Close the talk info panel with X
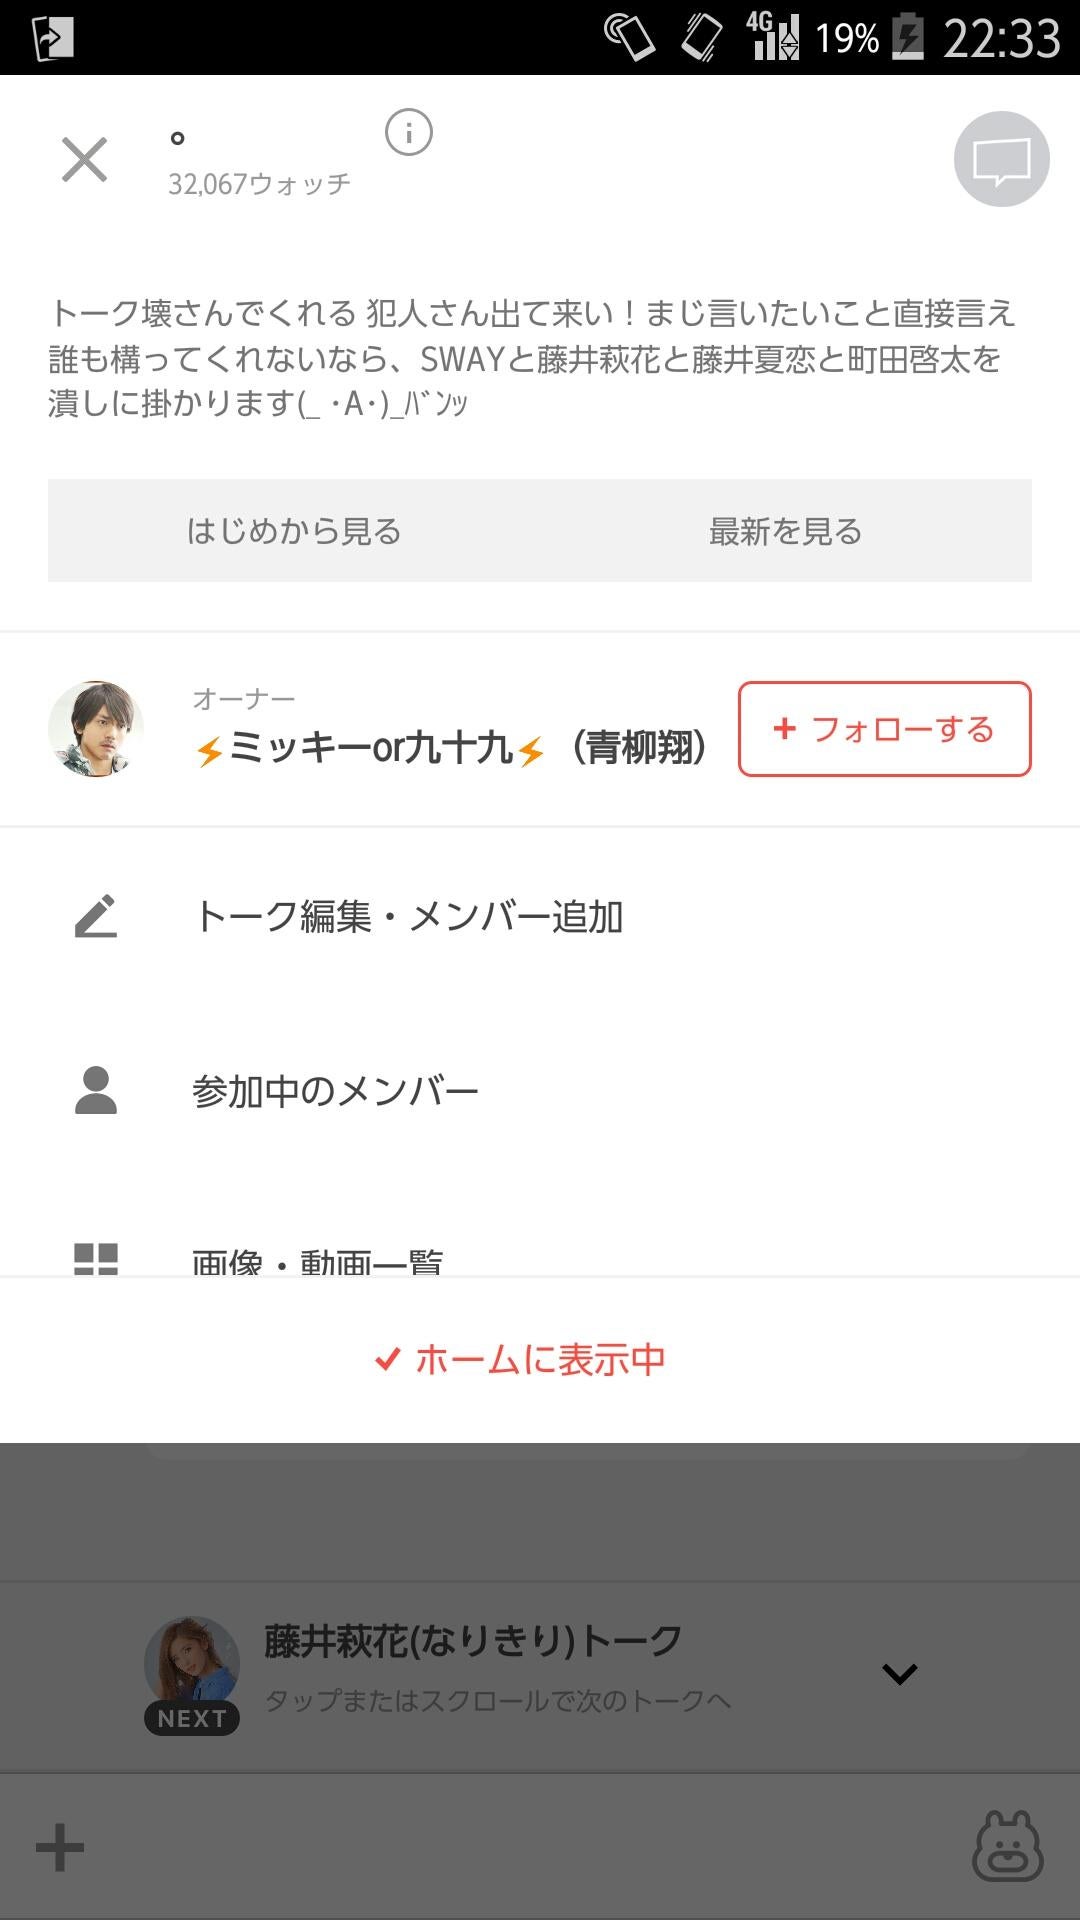The image size is (1080, 1920). (x=84, y=160)
